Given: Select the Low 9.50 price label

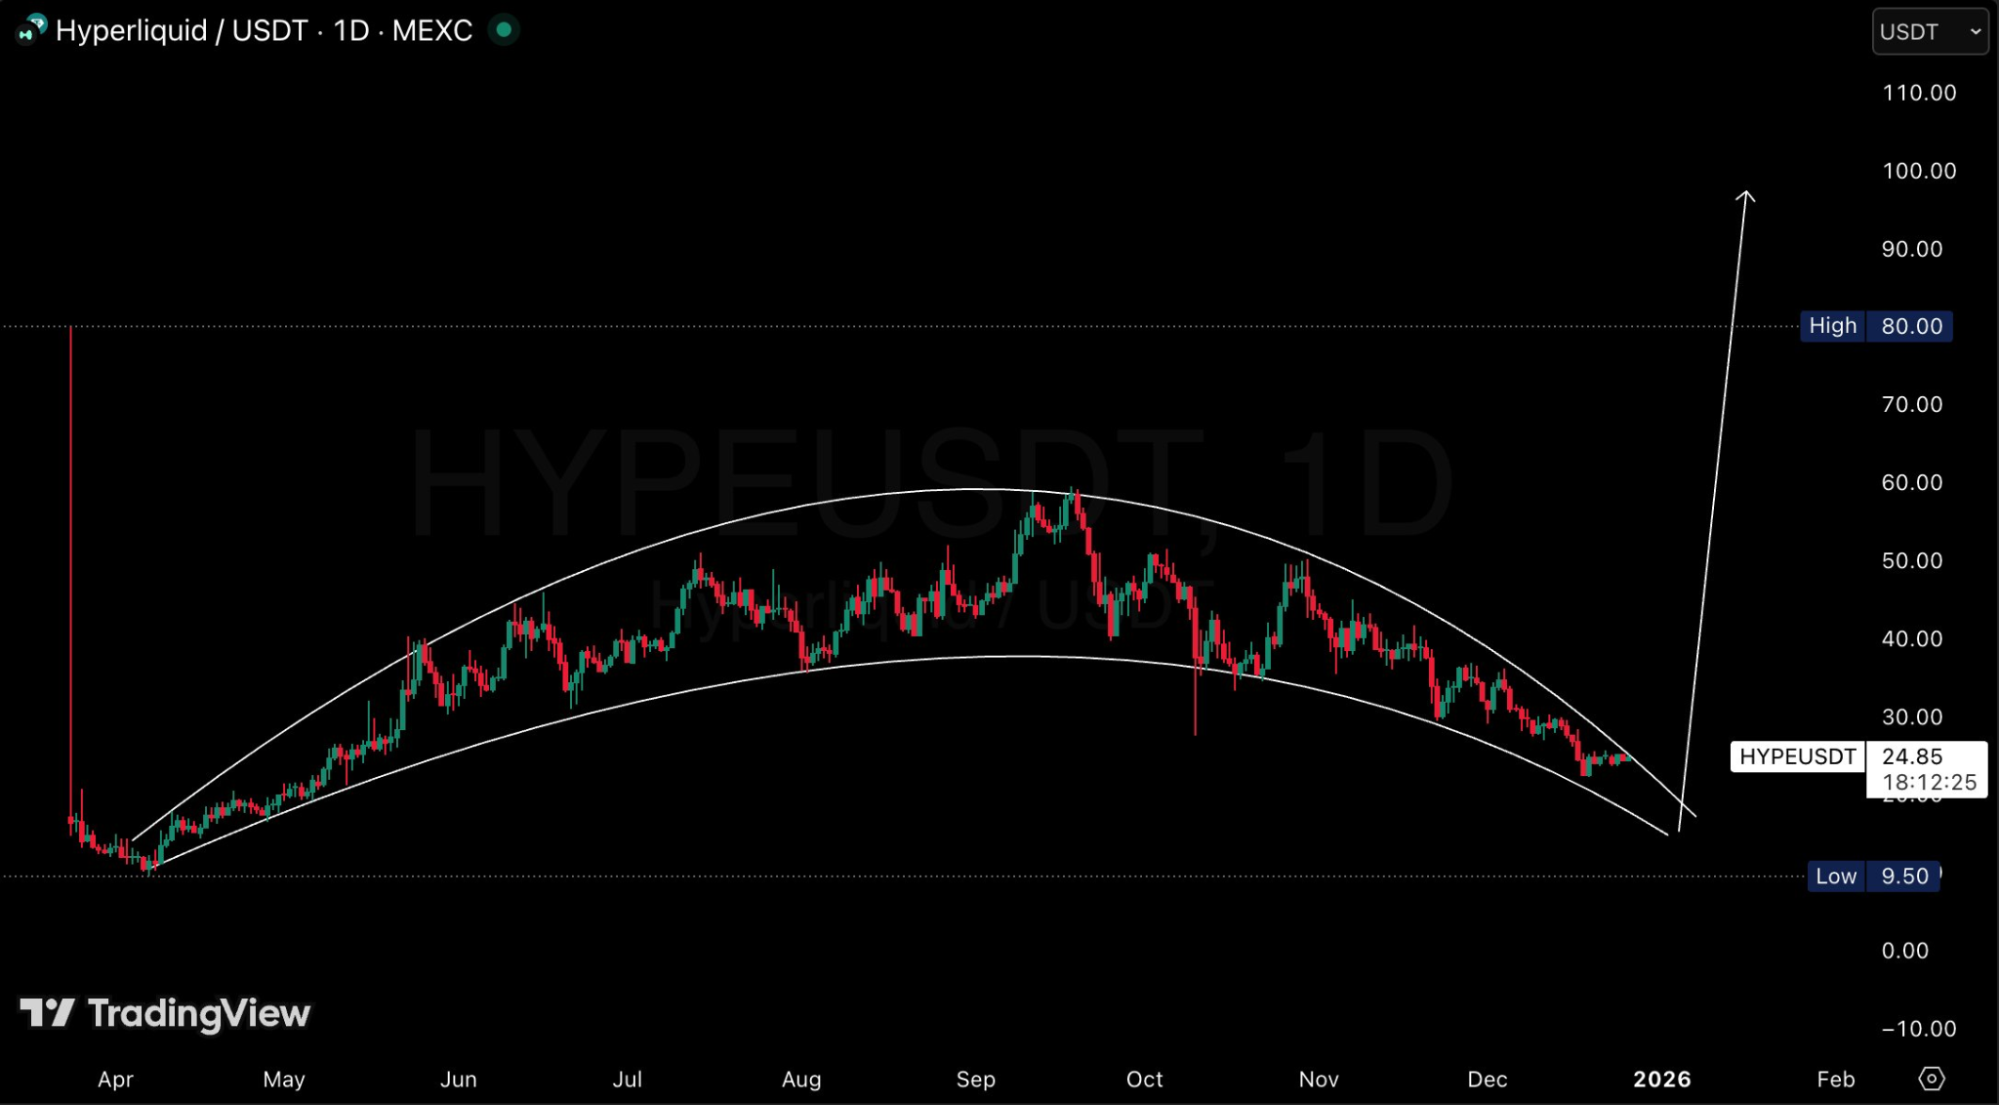Looking at the screenshot, I should pos(1873,876).
